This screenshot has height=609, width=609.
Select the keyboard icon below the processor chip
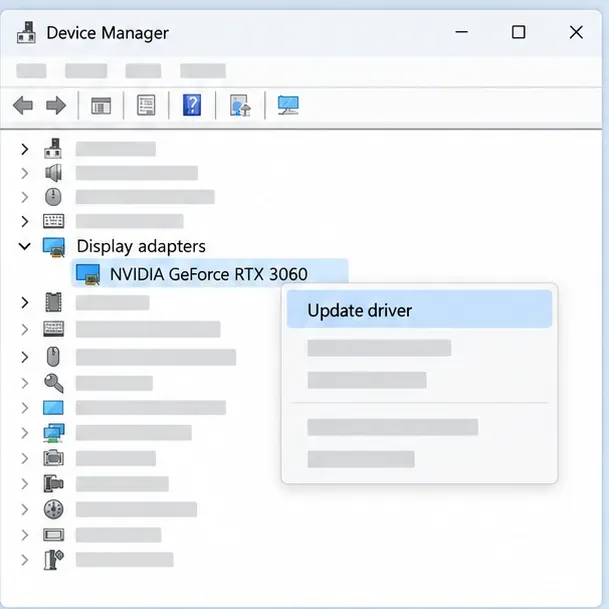pyautogui.click(x=53, y=329)
